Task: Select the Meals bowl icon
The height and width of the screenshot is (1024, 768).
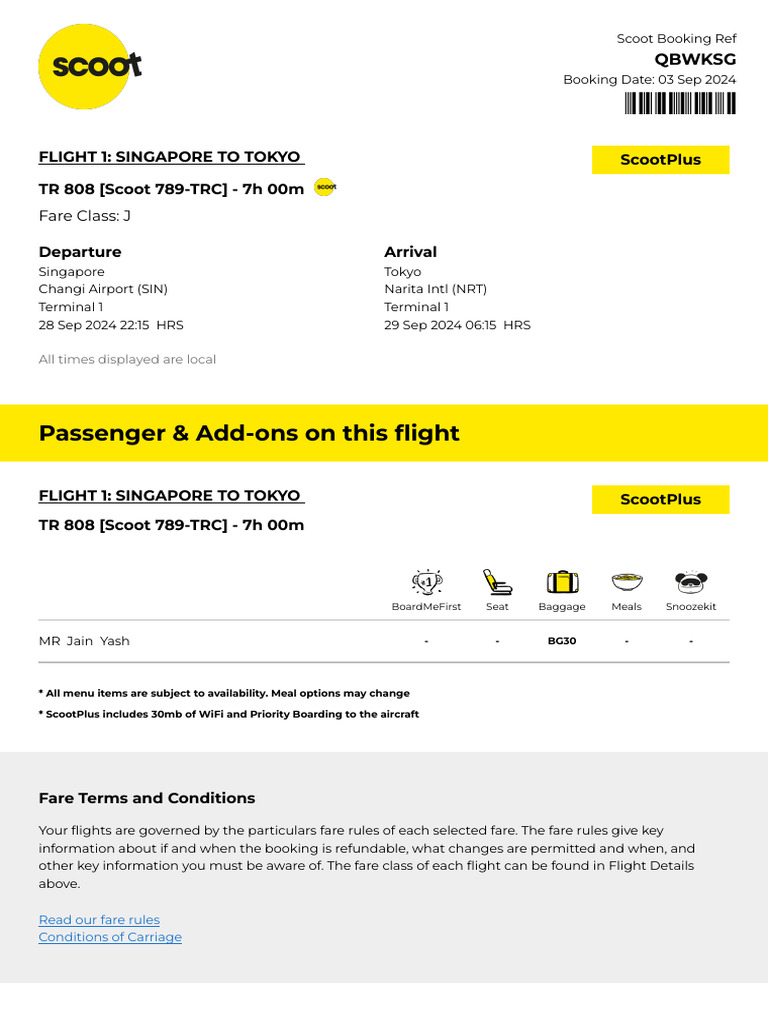Action: click(x=626, y=581)
